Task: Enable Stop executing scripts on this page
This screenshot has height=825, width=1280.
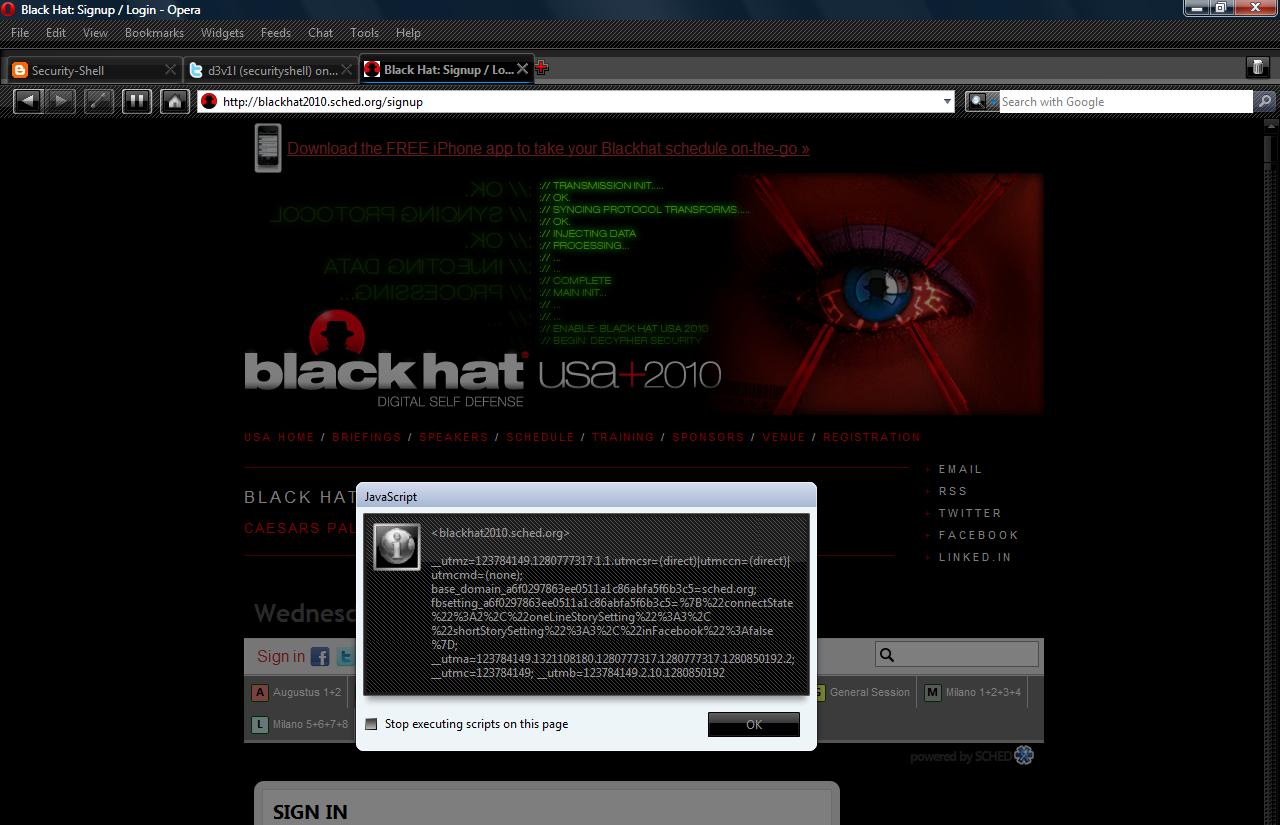Action: 372,724
